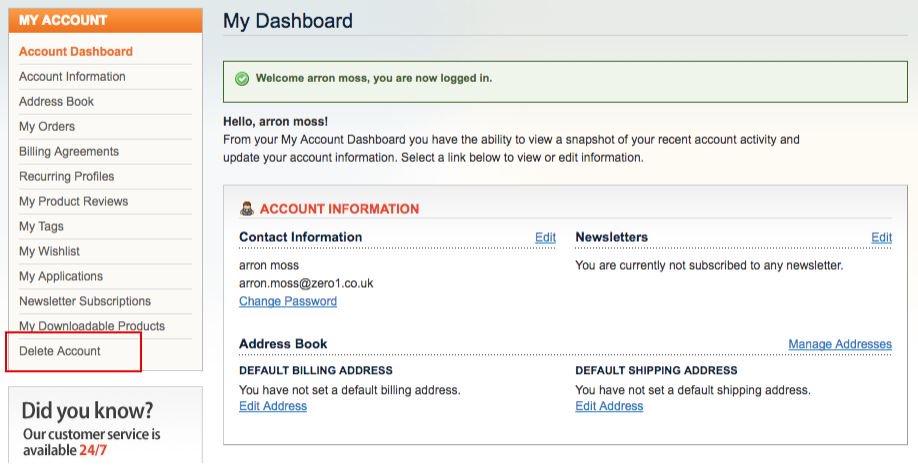Open Recurring Profiles sidebar link
Viewport: 918px width, 468px height.
[66, 176]
